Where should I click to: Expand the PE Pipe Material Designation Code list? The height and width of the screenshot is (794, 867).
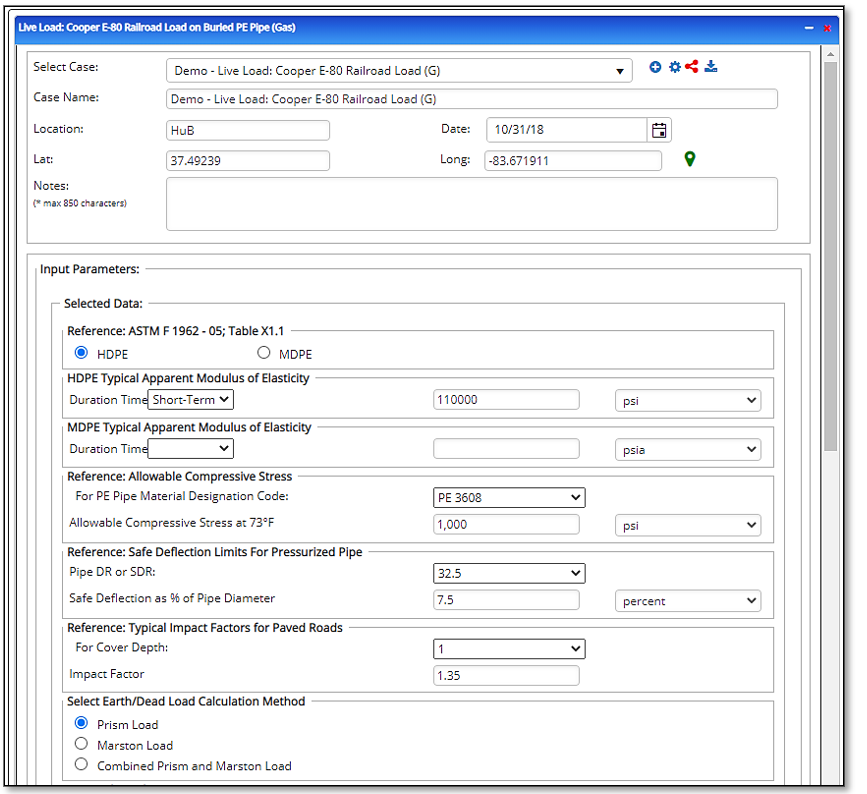509,497
